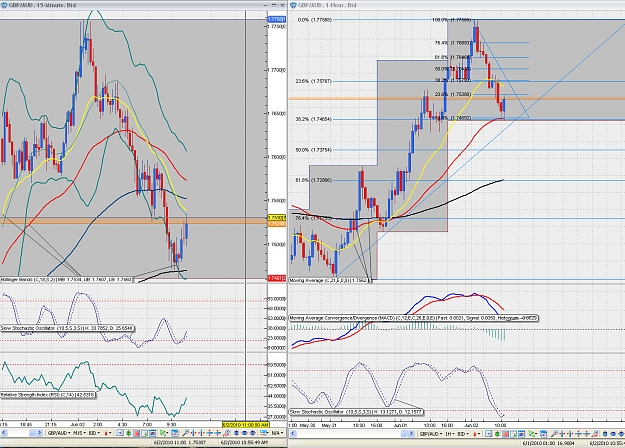Click first blue-framed window icon left of green candlestick, 1-Hour toolbar
This screenshot has height=448, width=625.
[x=488, y=434]
